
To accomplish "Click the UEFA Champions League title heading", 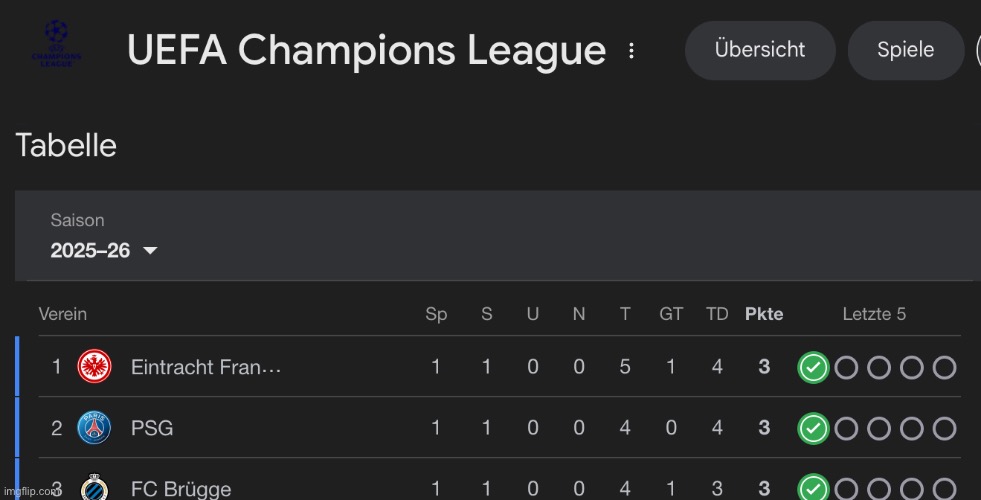I will tap(366, 50).
